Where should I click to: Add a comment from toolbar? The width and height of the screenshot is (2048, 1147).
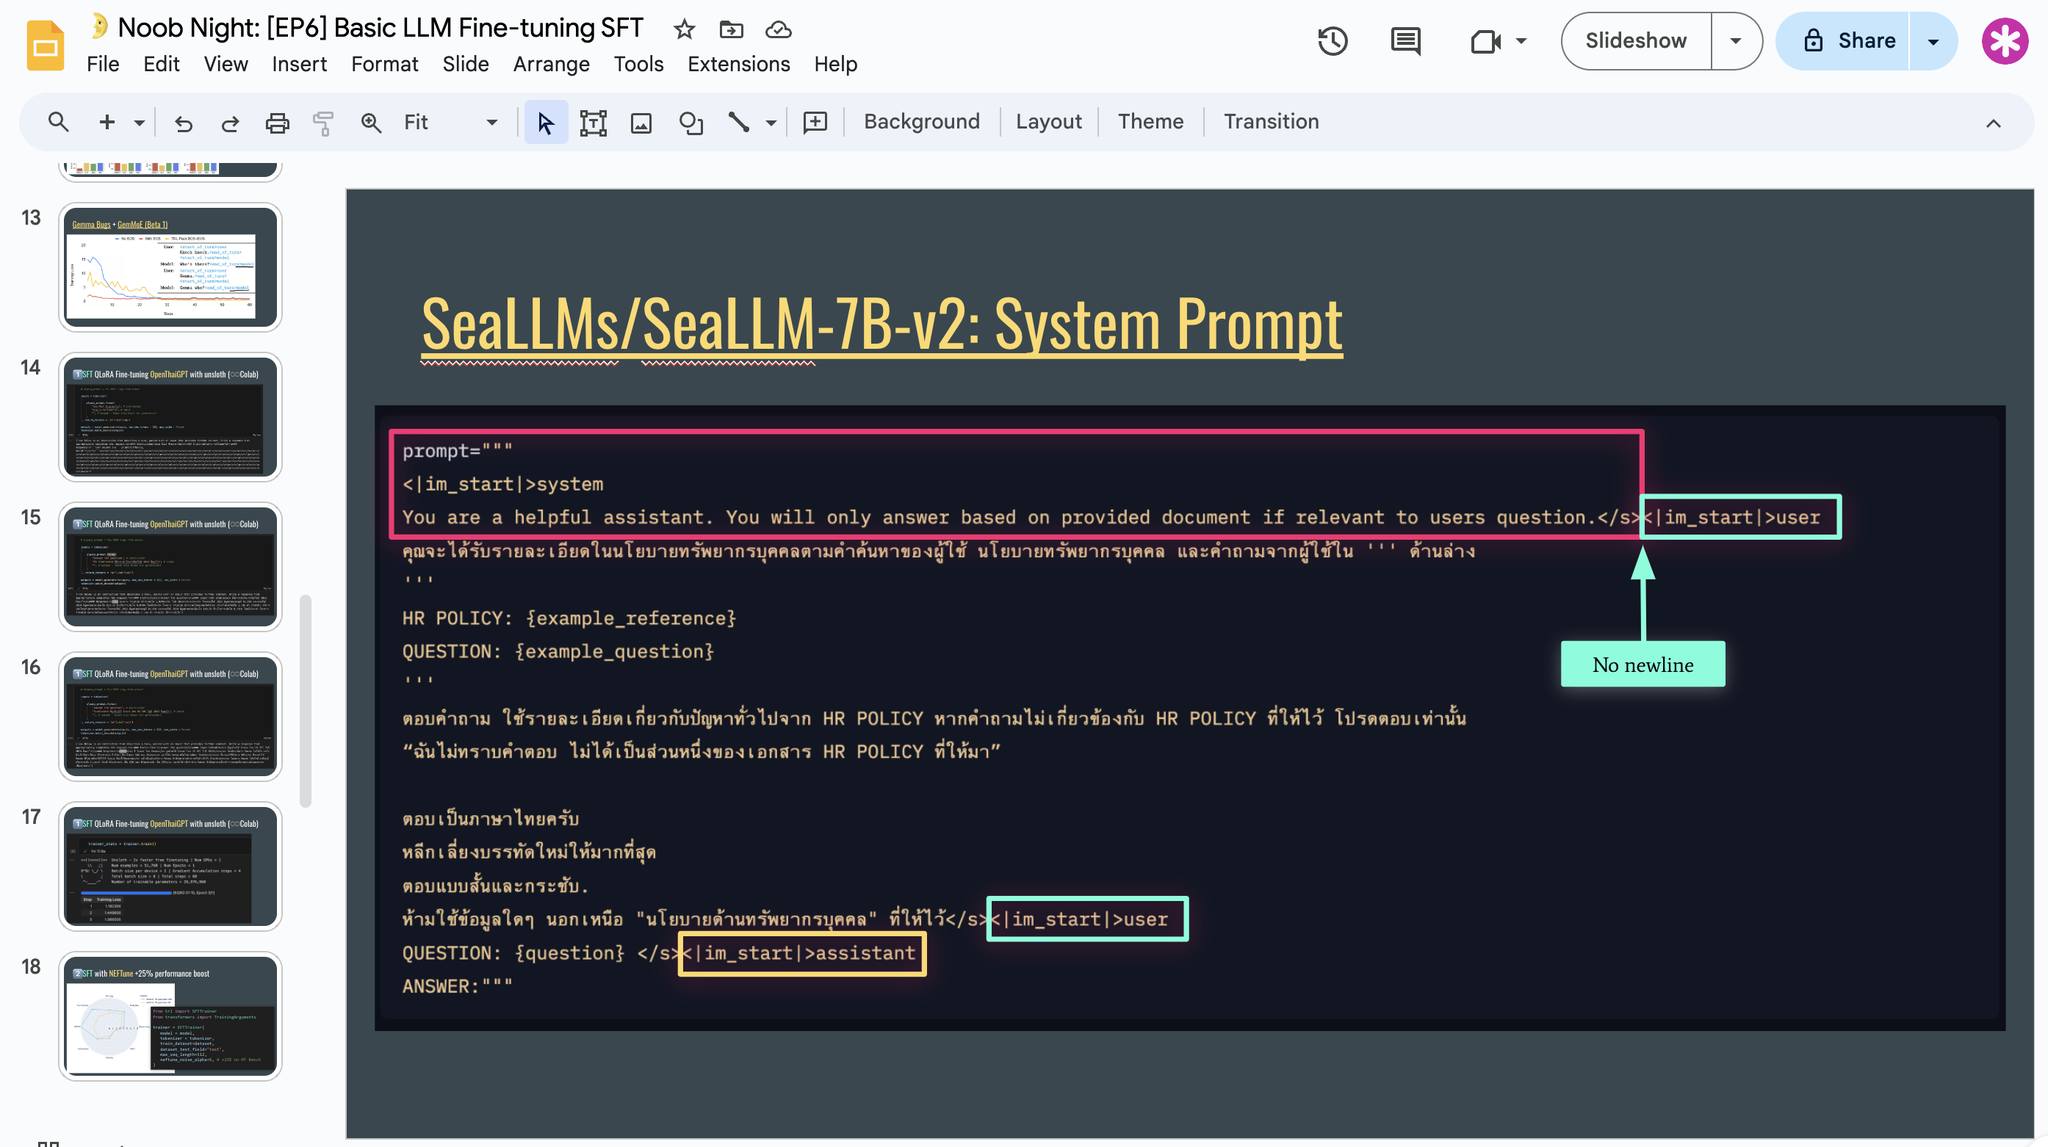click(x=815, y=122)
